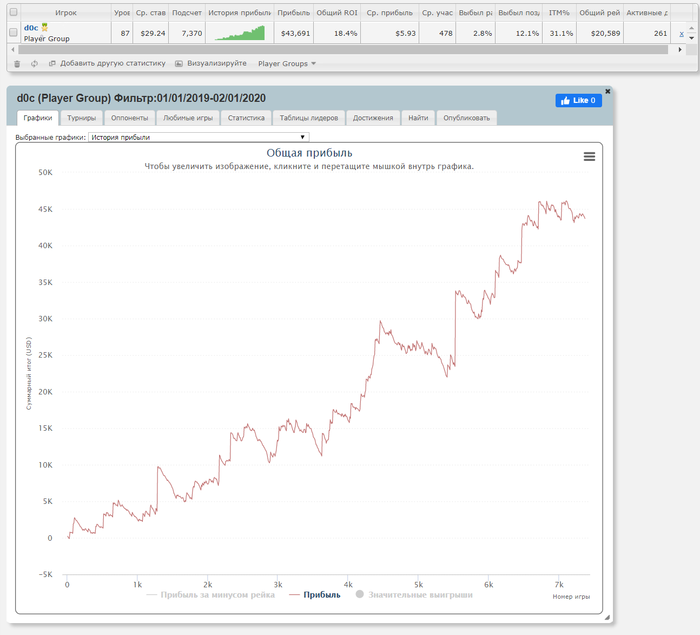Screen dimensions: 700x635
Task: Sort by the Игрок column header
Action: tap(66, 13)
